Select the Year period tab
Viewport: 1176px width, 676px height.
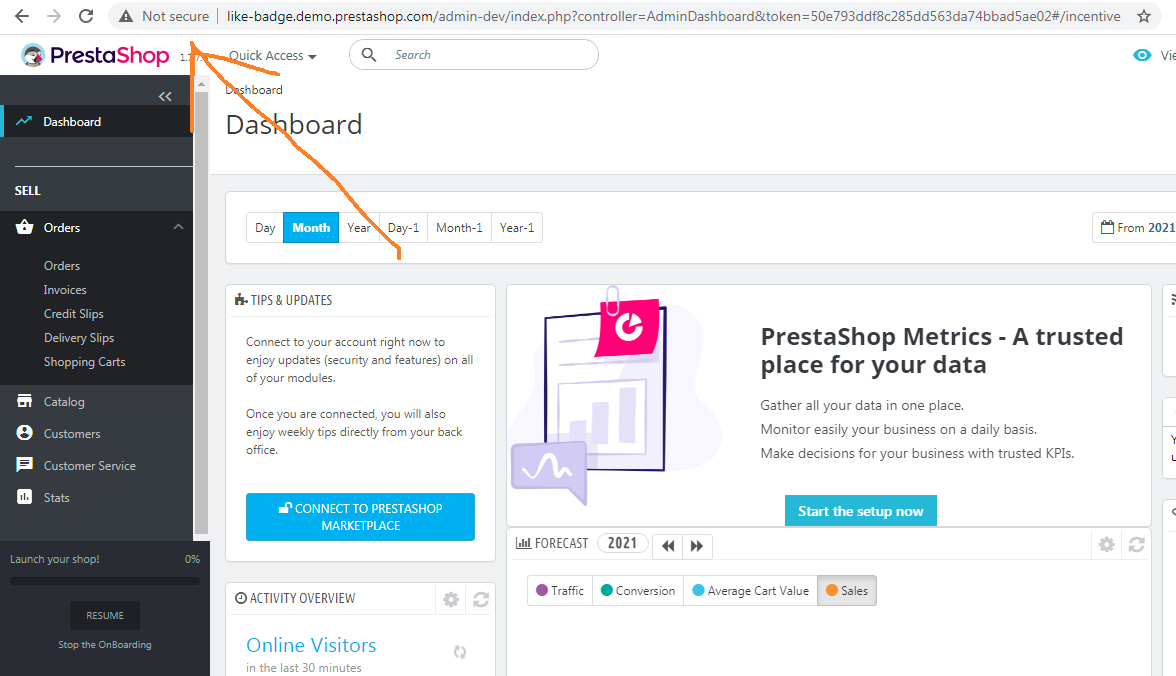[x=358, y=227]
